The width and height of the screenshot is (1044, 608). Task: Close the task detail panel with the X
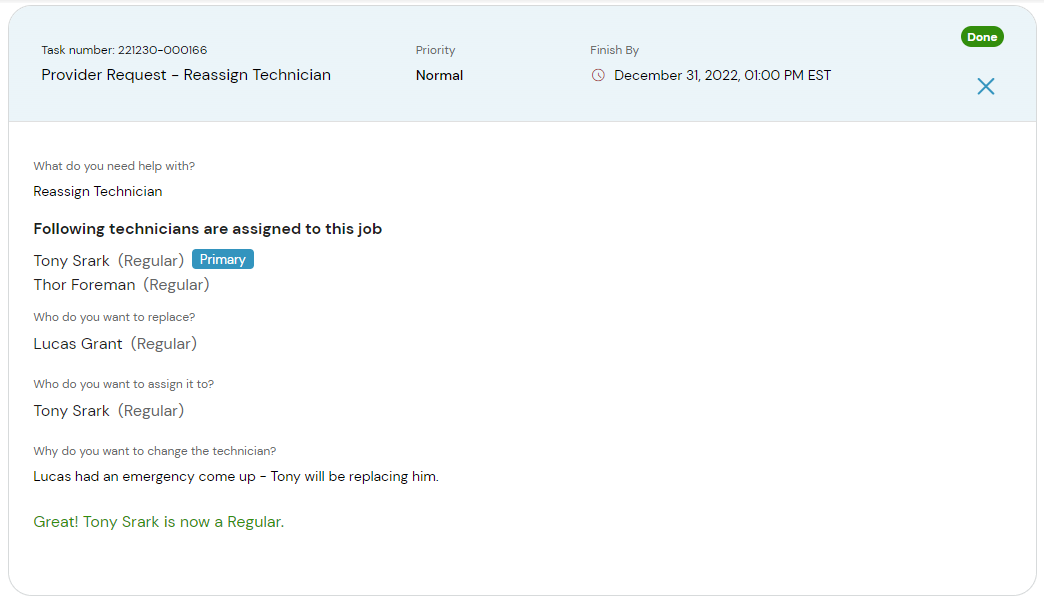985,86
